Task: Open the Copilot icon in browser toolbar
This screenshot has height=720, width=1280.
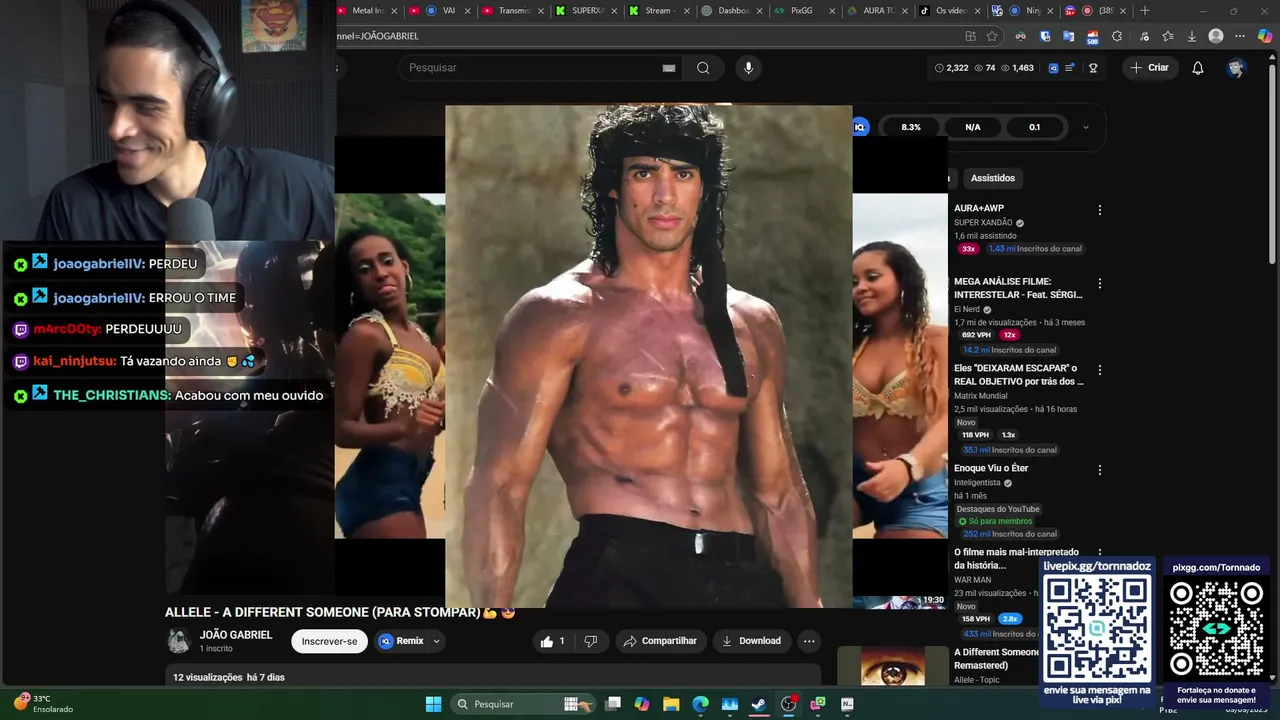Action: 1265,36
